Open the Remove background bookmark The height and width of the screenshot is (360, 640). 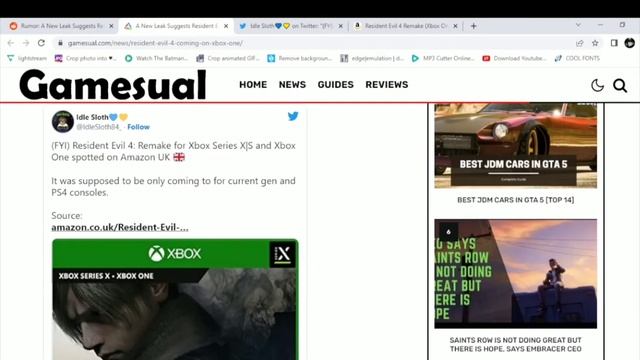click(x=300, y=58)
